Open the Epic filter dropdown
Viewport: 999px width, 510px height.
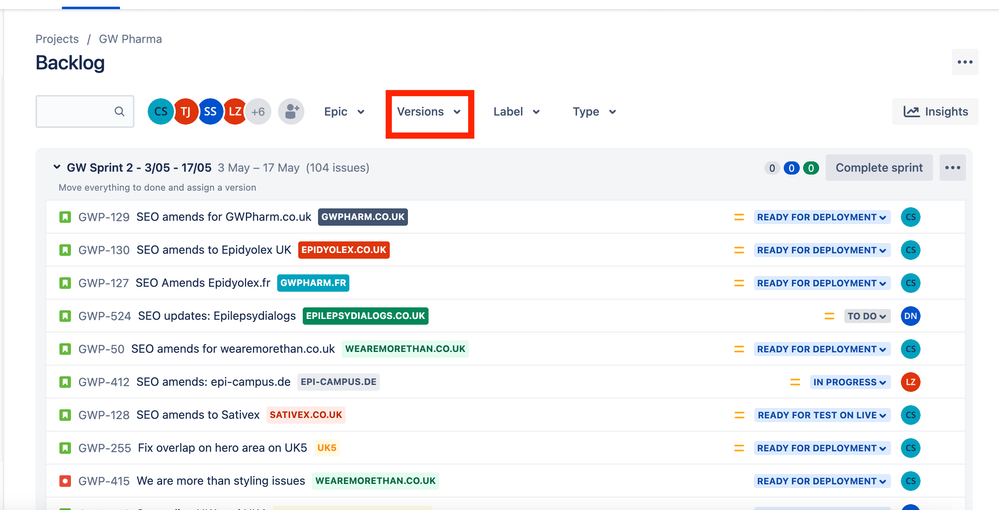344,112
